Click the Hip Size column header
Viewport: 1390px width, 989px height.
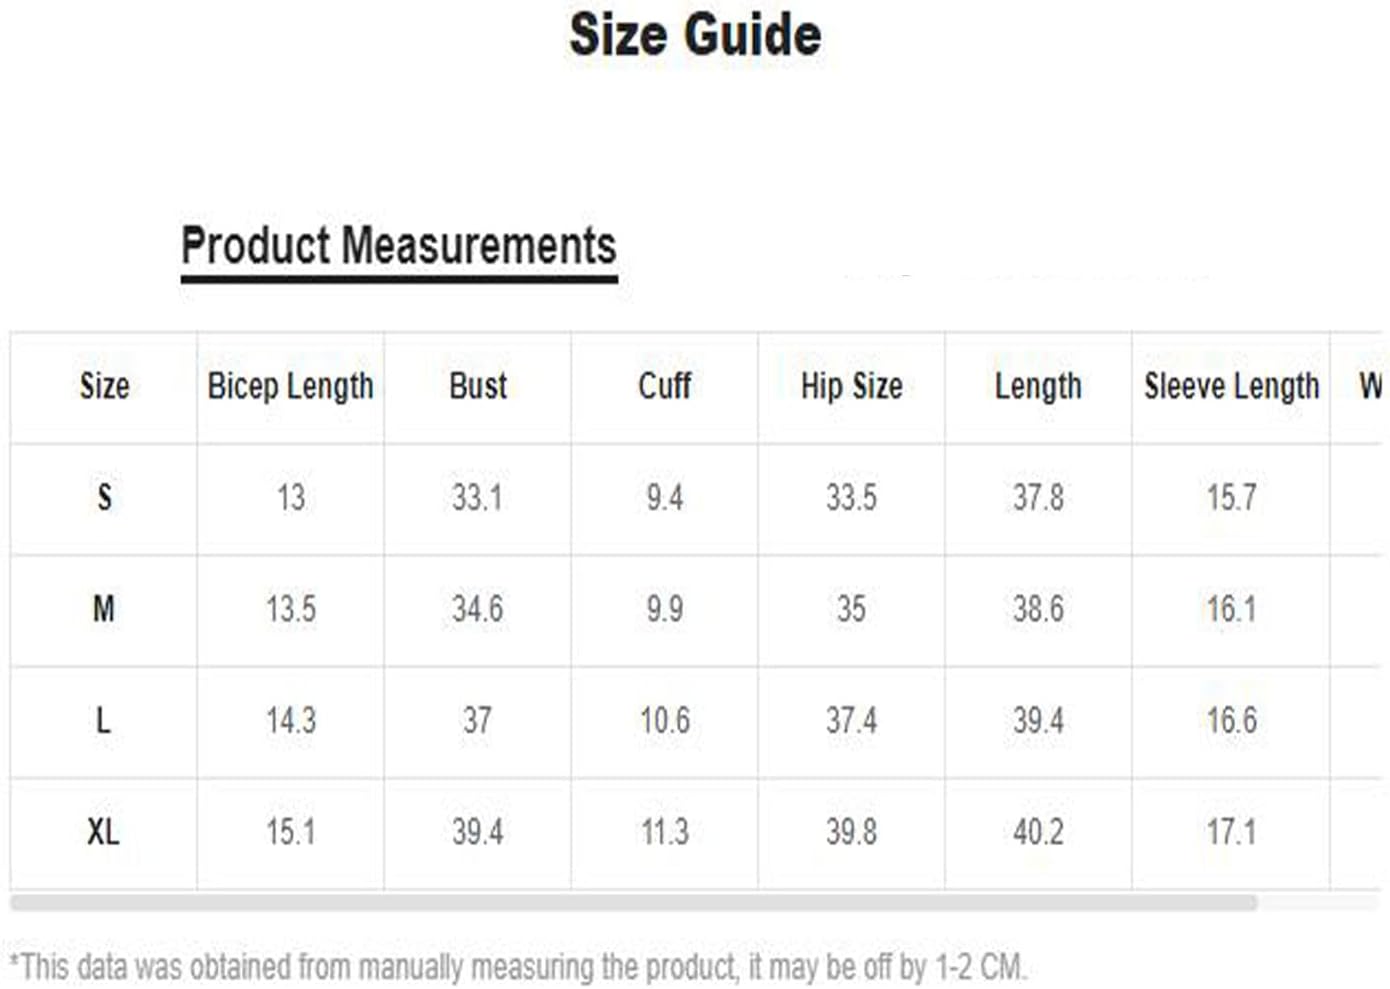[x=851, y=386]
